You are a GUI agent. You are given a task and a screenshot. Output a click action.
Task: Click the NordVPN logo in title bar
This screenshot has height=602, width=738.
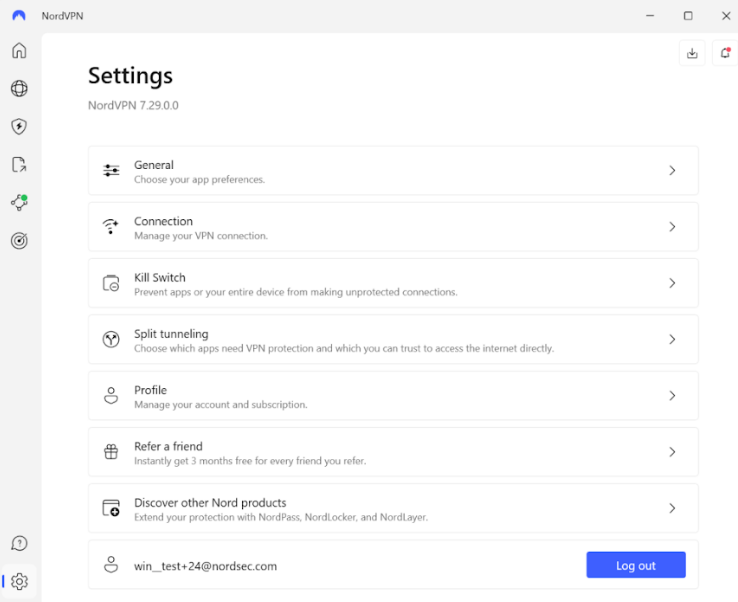point(18,16)
